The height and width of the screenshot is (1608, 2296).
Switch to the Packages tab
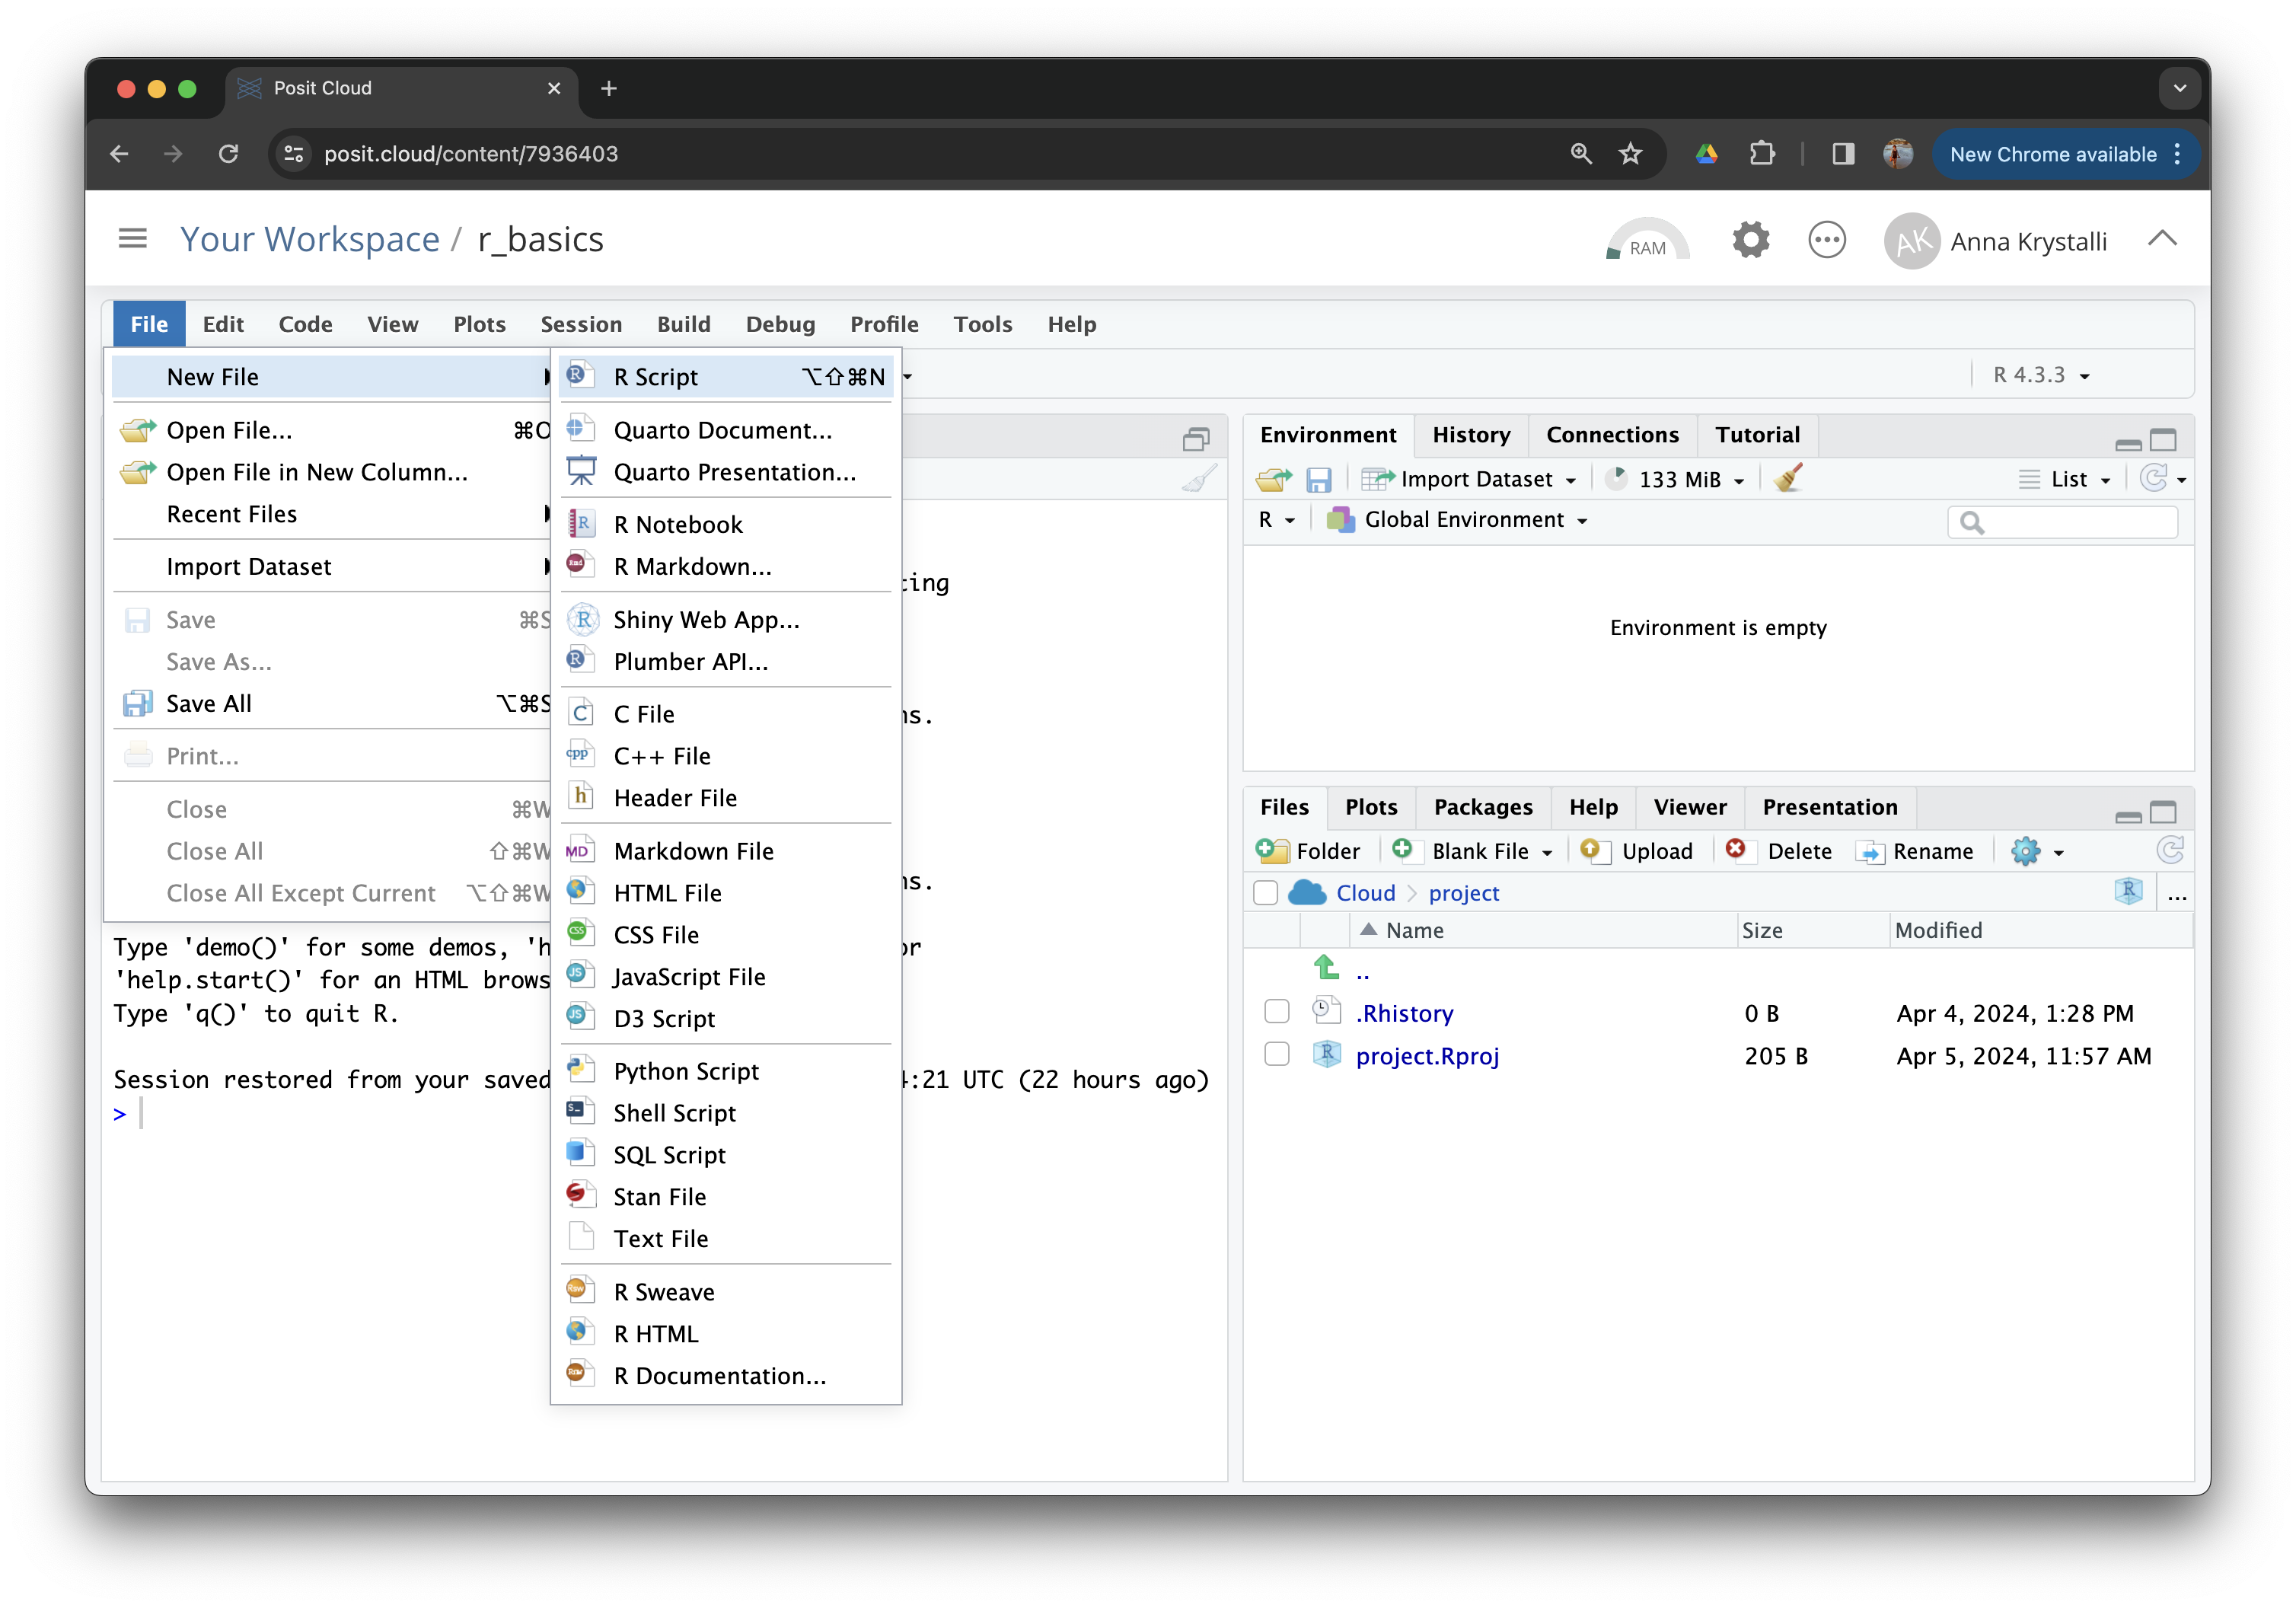[x=1482, y=807]
